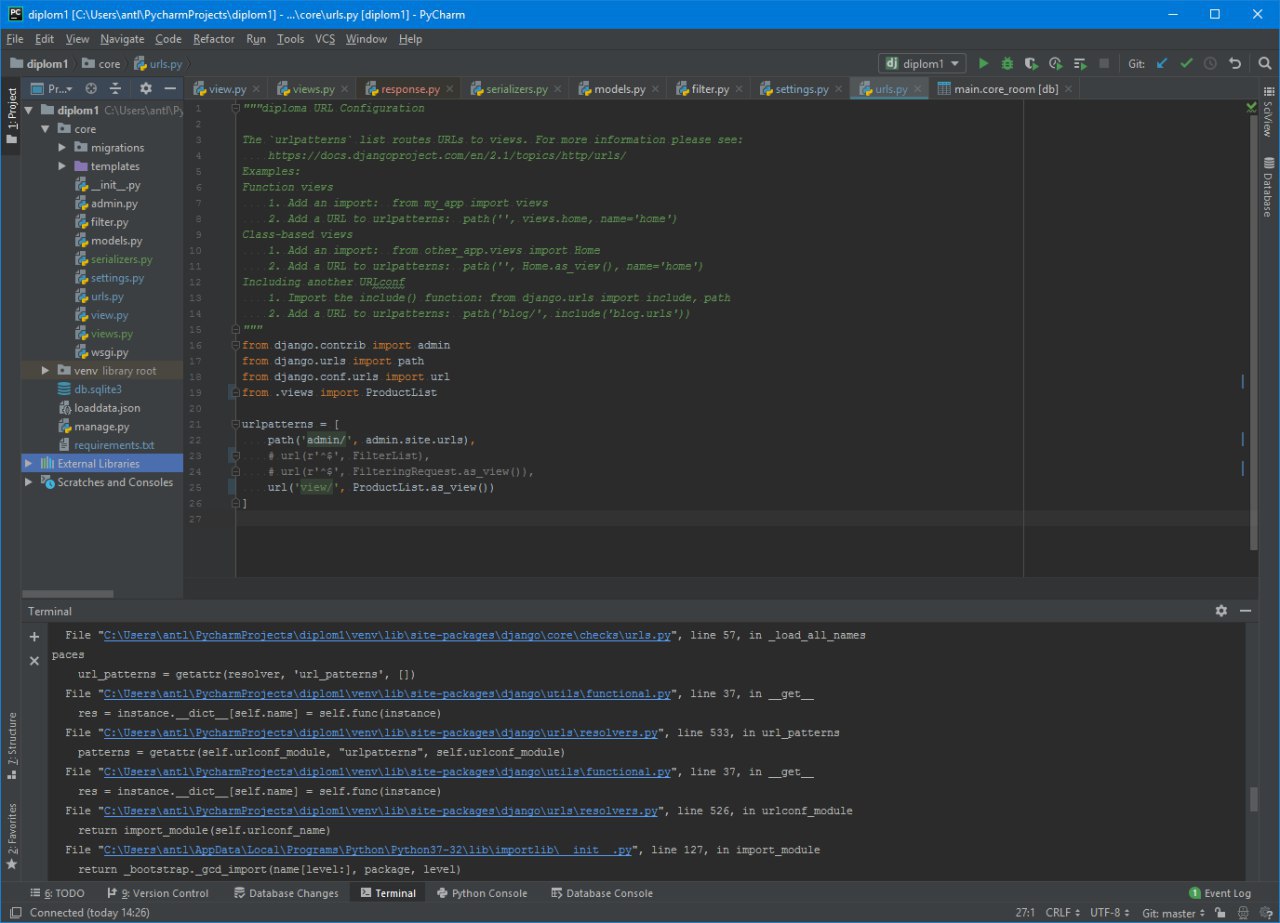Revert changes with the rollback arrow
Image resolution: width=1280 pixels, height=923 pixels.
tap(1235, 64)
